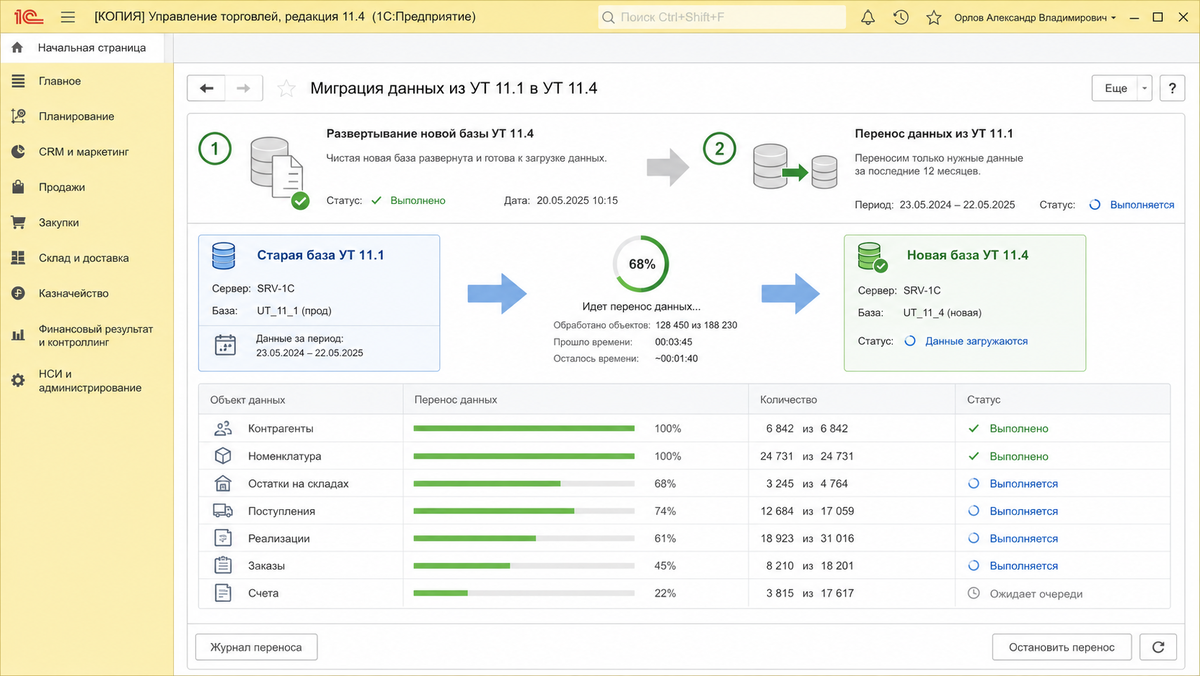Click the Остатки на складах progress bar
This screenshot has width=1200, height=676.
(x=524, y=484)
